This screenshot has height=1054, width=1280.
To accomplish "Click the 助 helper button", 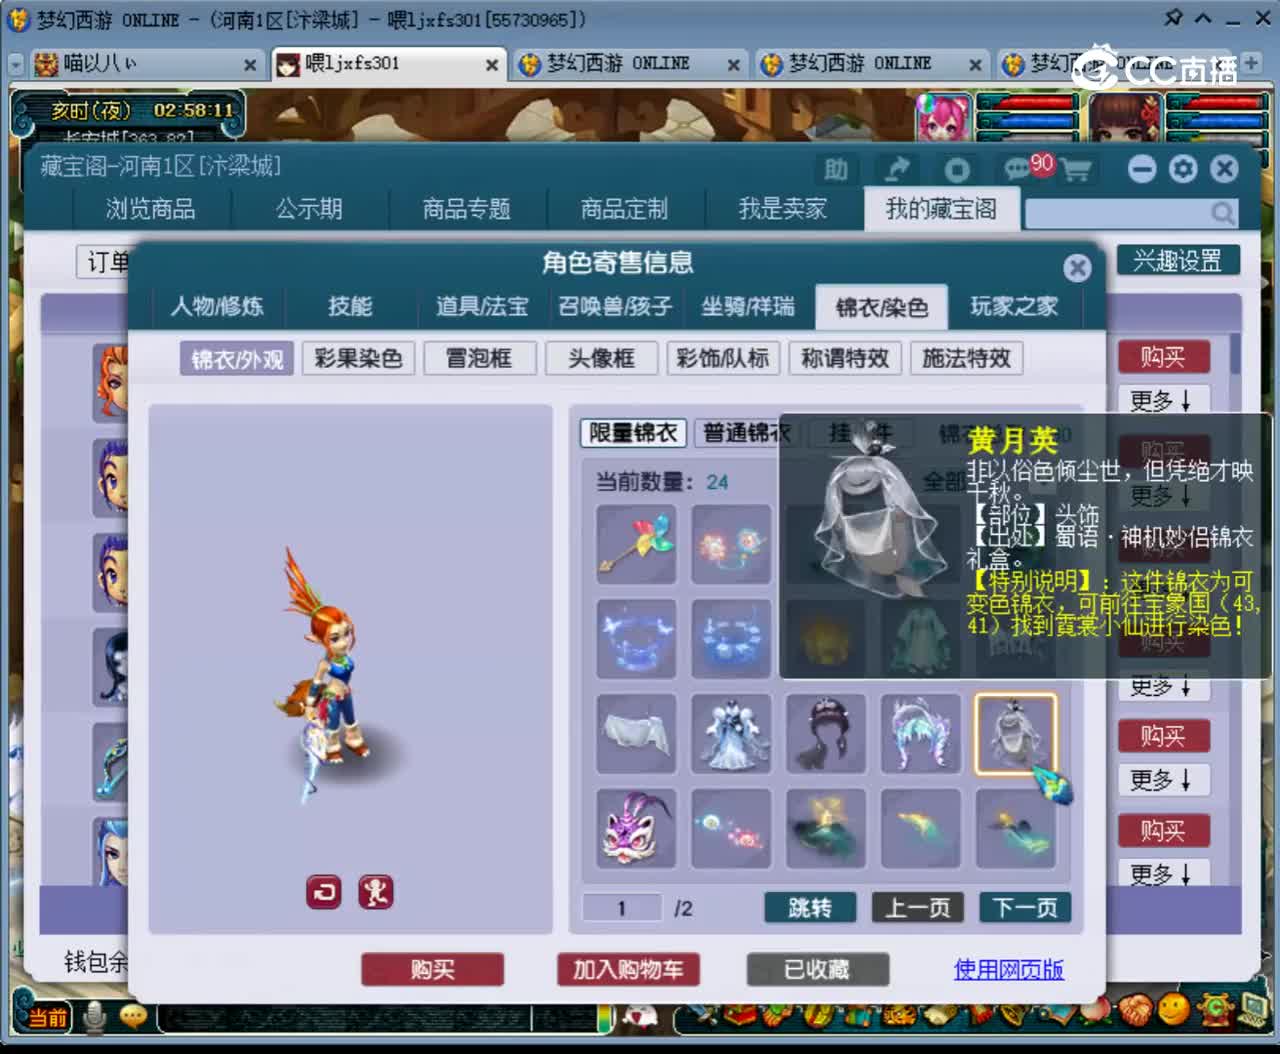I will (x=836, y=169).
